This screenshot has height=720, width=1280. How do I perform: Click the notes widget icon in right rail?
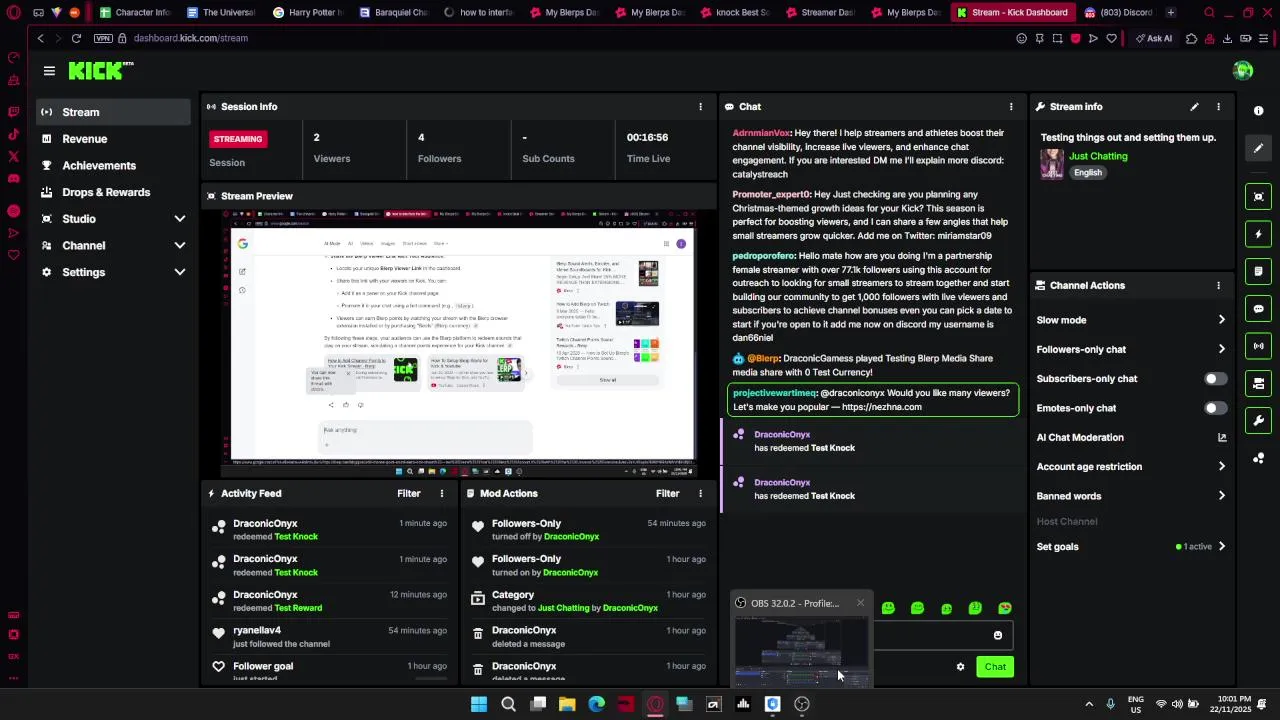(1259, 271)
